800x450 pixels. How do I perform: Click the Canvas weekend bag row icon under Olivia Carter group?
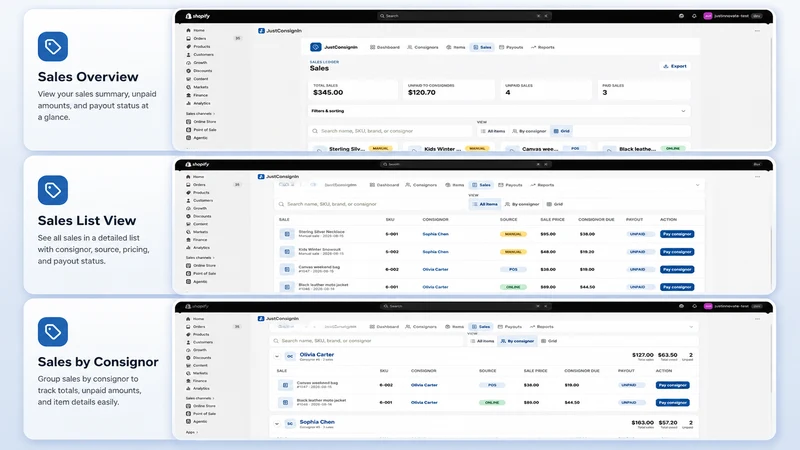point(285,385)
